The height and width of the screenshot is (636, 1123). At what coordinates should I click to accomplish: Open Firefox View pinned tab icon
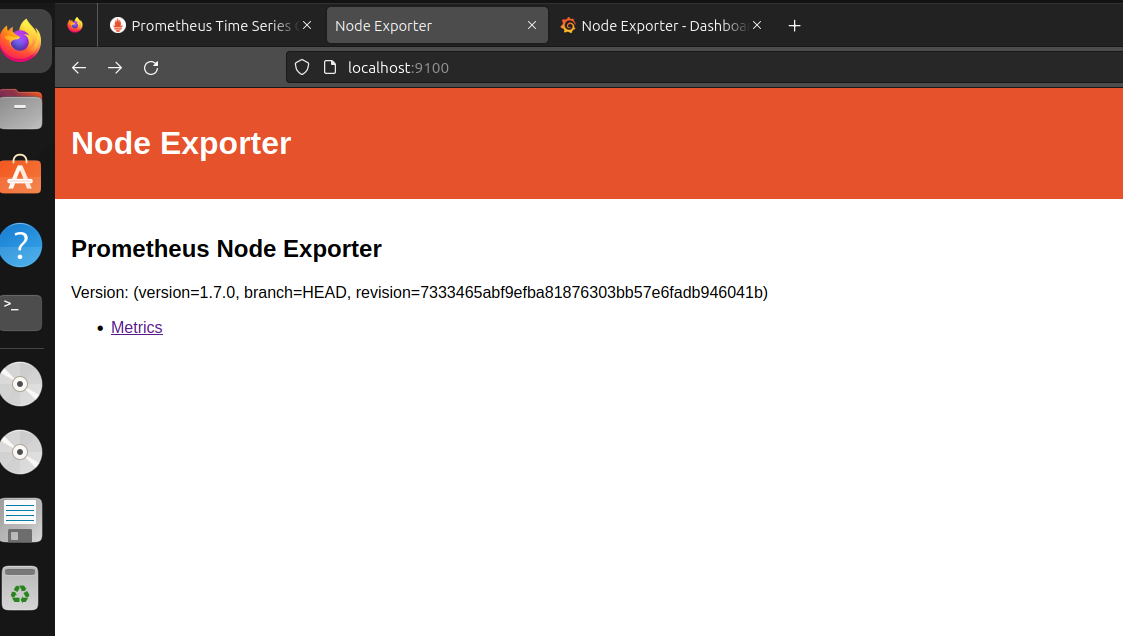75,26
